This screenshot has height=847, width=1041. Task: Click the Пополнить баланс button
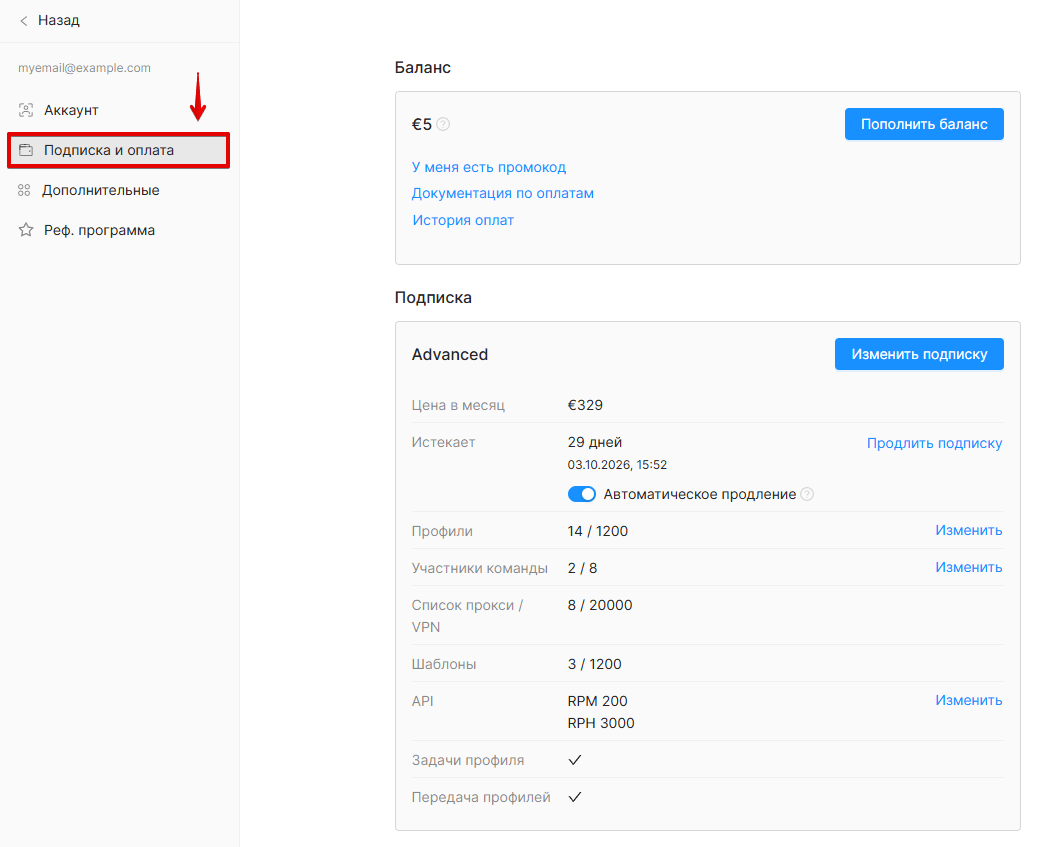[x=924, y=124]
